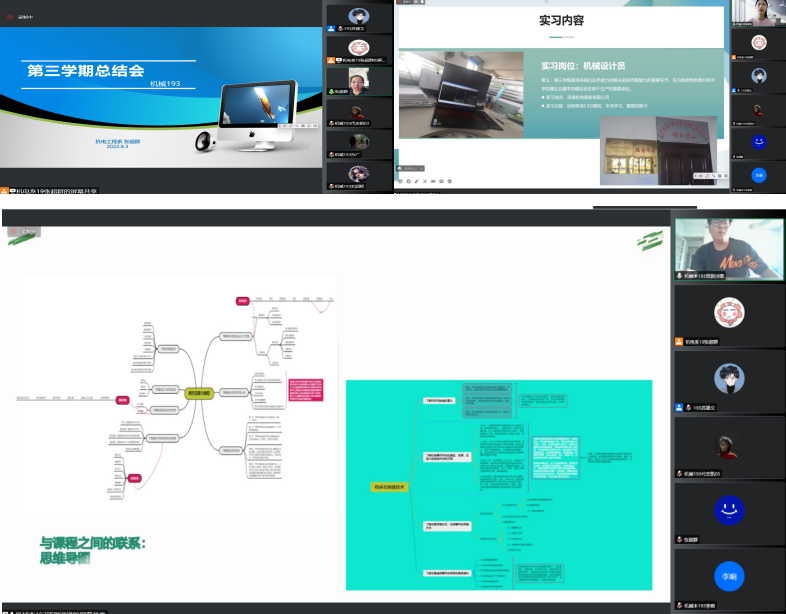Viewport: 786px width, 614px height.
Task: Select the blue smiley face avatar in the bottom window
Action: 728,510
